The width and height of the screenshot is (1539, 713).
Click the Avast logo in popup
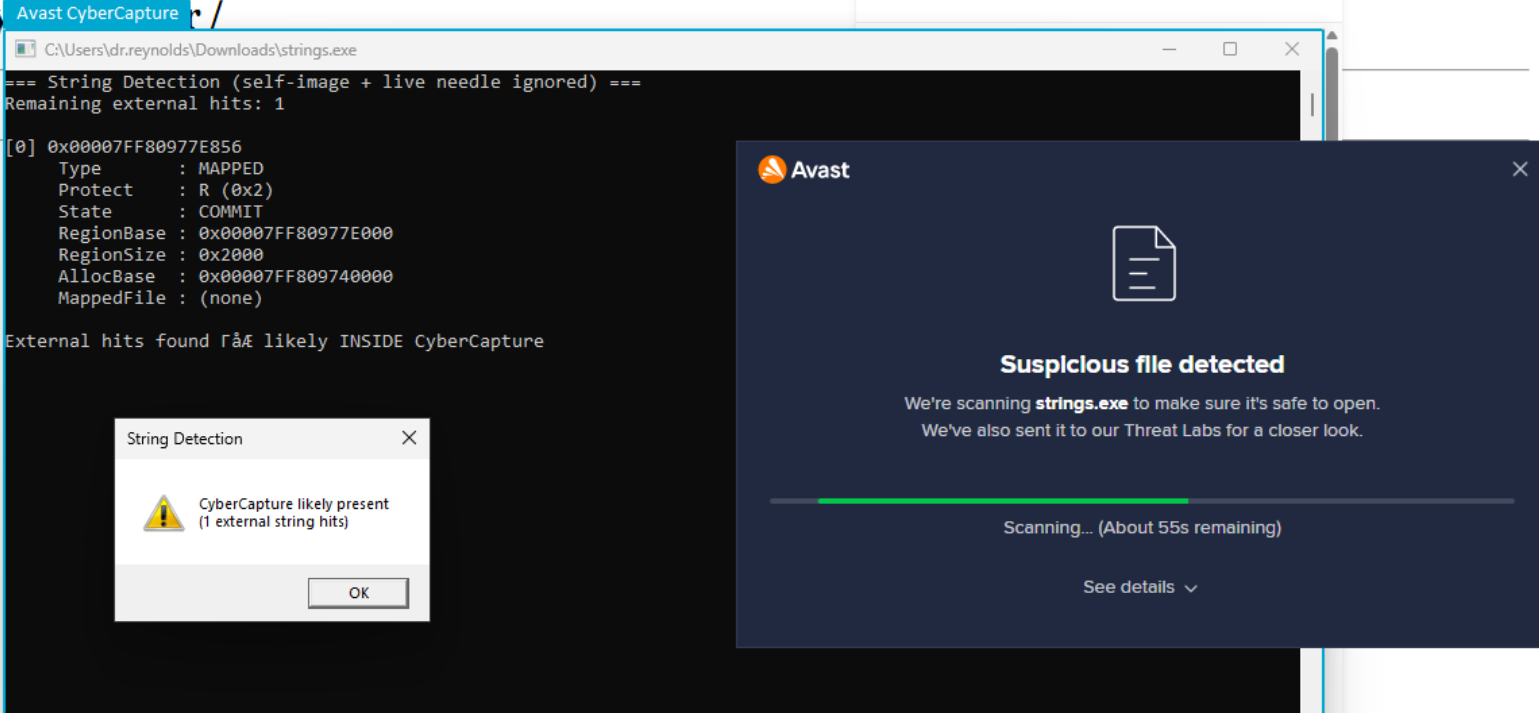point(804,170)
